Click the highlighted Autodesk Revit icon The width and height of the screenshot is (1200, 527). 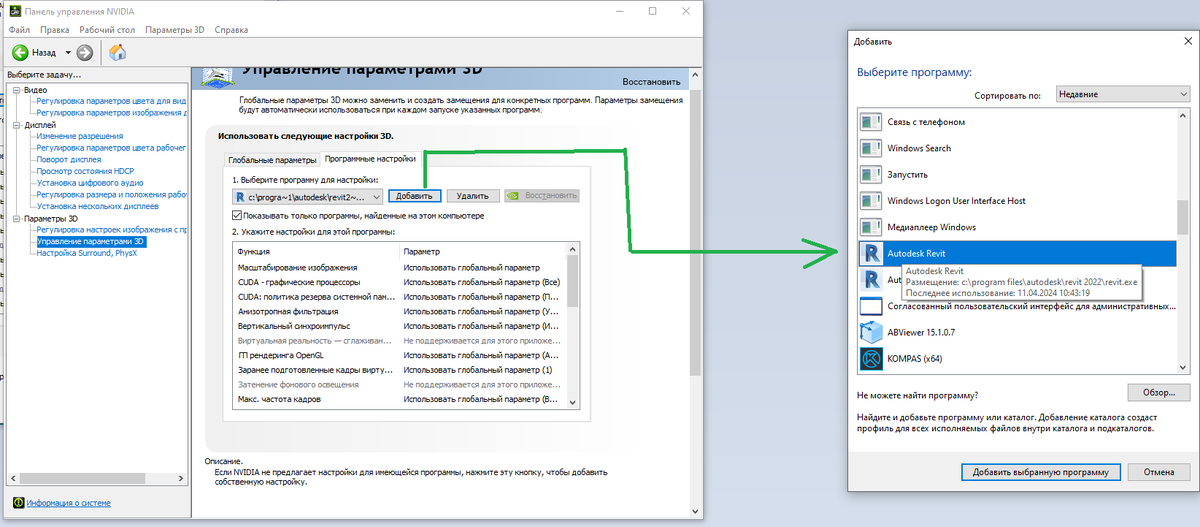(x=869, y=253)
